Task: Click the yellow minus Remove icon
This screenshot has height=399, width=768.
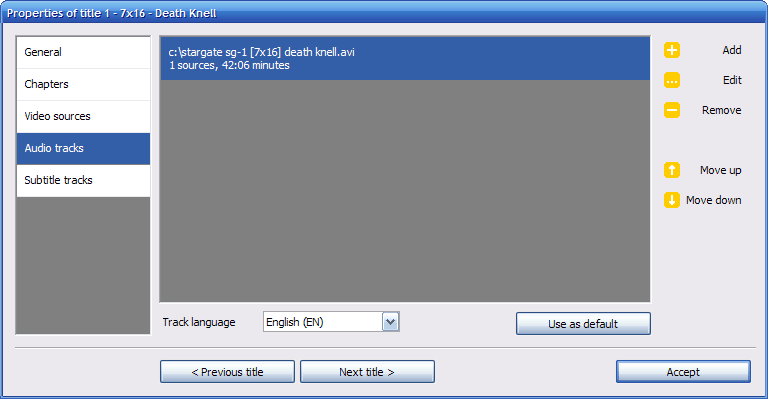Action: tap(672, 110)
